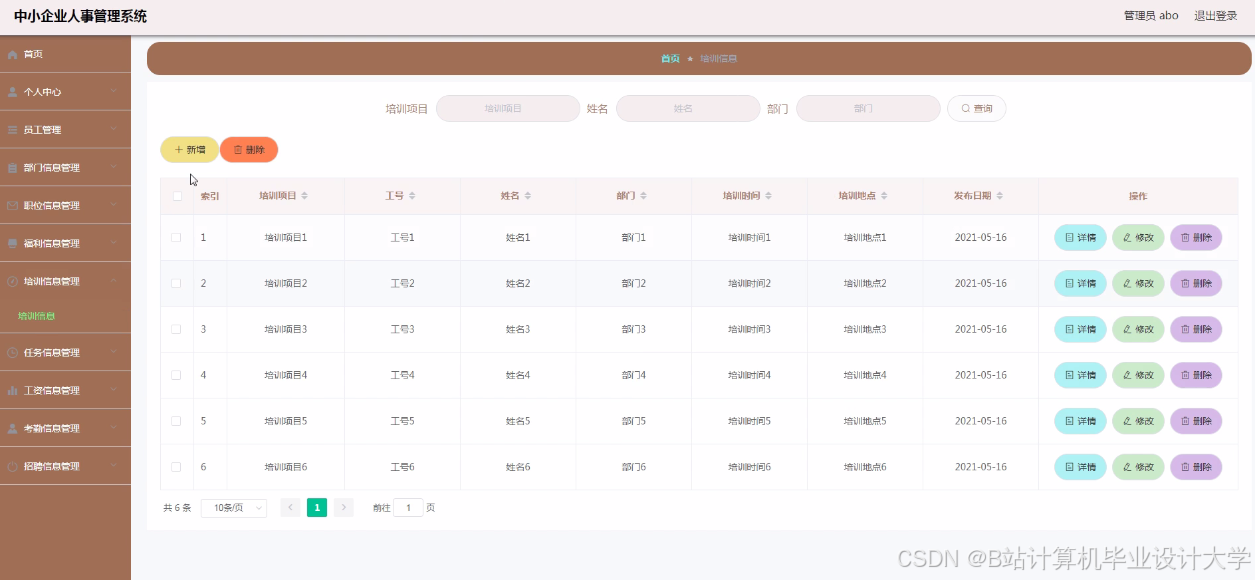
Task: Focus the 姓名 search field
Action: pyautogui.click(x=688, y=108)
